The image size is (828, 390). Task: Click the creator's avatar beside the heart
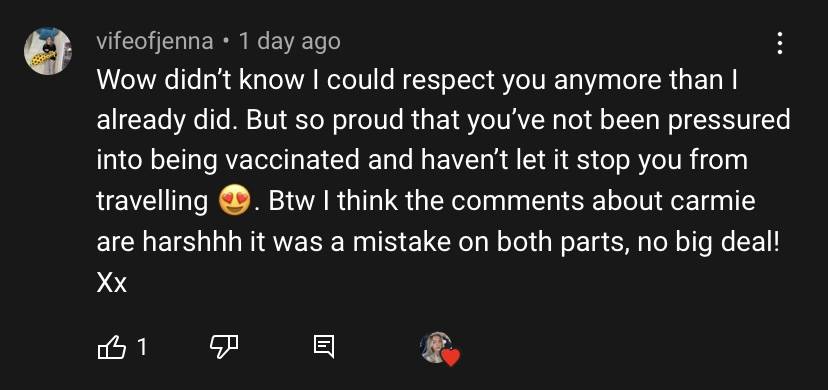point(436,347)
